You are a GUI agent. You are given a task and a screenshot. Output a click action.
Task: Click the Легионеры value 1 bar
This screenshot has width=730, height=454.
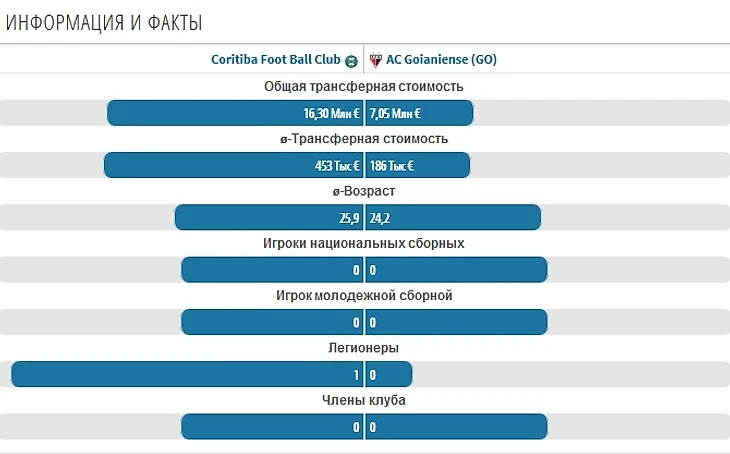pyautogui.click(x=186, y=375)
